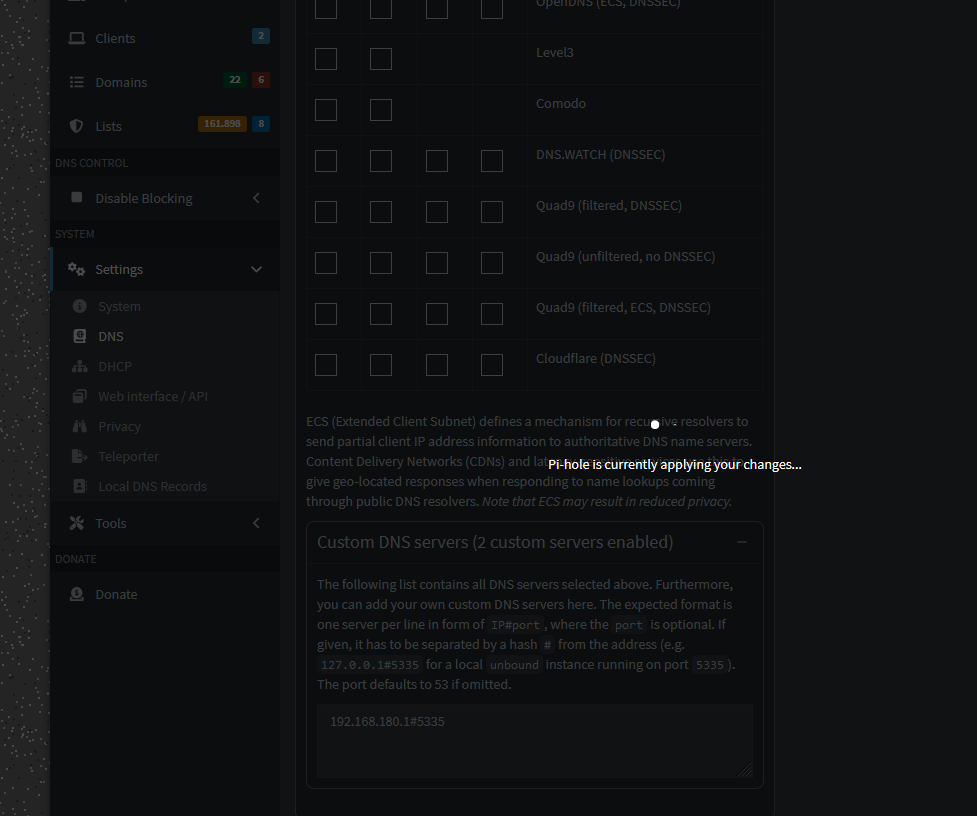Click the red Domains badge showing 6

261,80
